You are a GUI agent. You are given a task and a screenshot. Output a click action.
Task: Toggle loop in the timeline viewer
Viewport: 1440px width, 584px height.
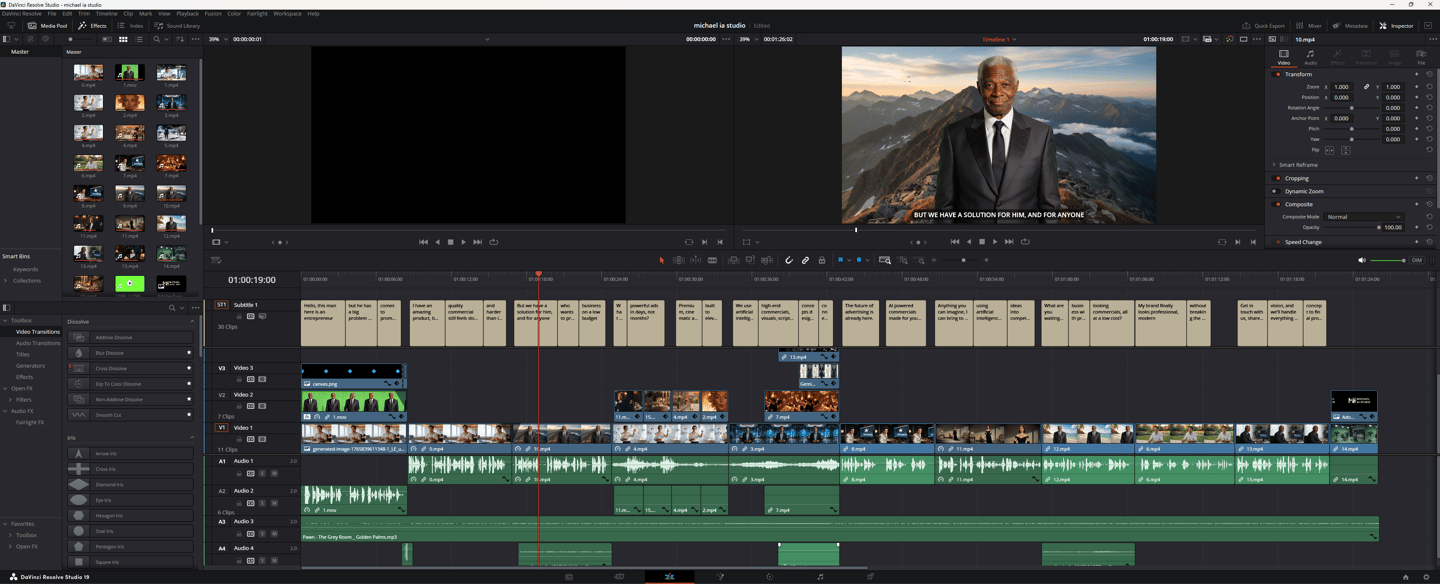pyautogui.click(x=1025, y=242)
